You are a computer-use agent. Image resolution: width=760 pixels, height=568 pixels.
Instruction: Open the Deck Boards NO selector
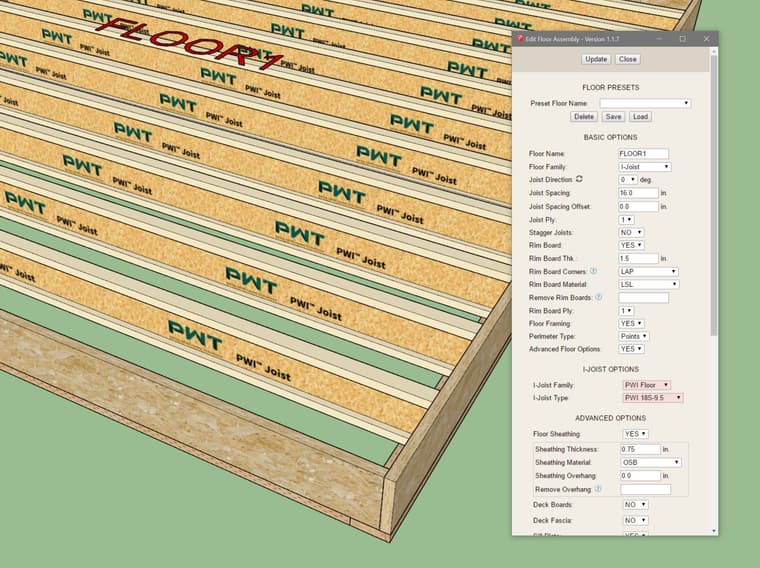(635, 505)
